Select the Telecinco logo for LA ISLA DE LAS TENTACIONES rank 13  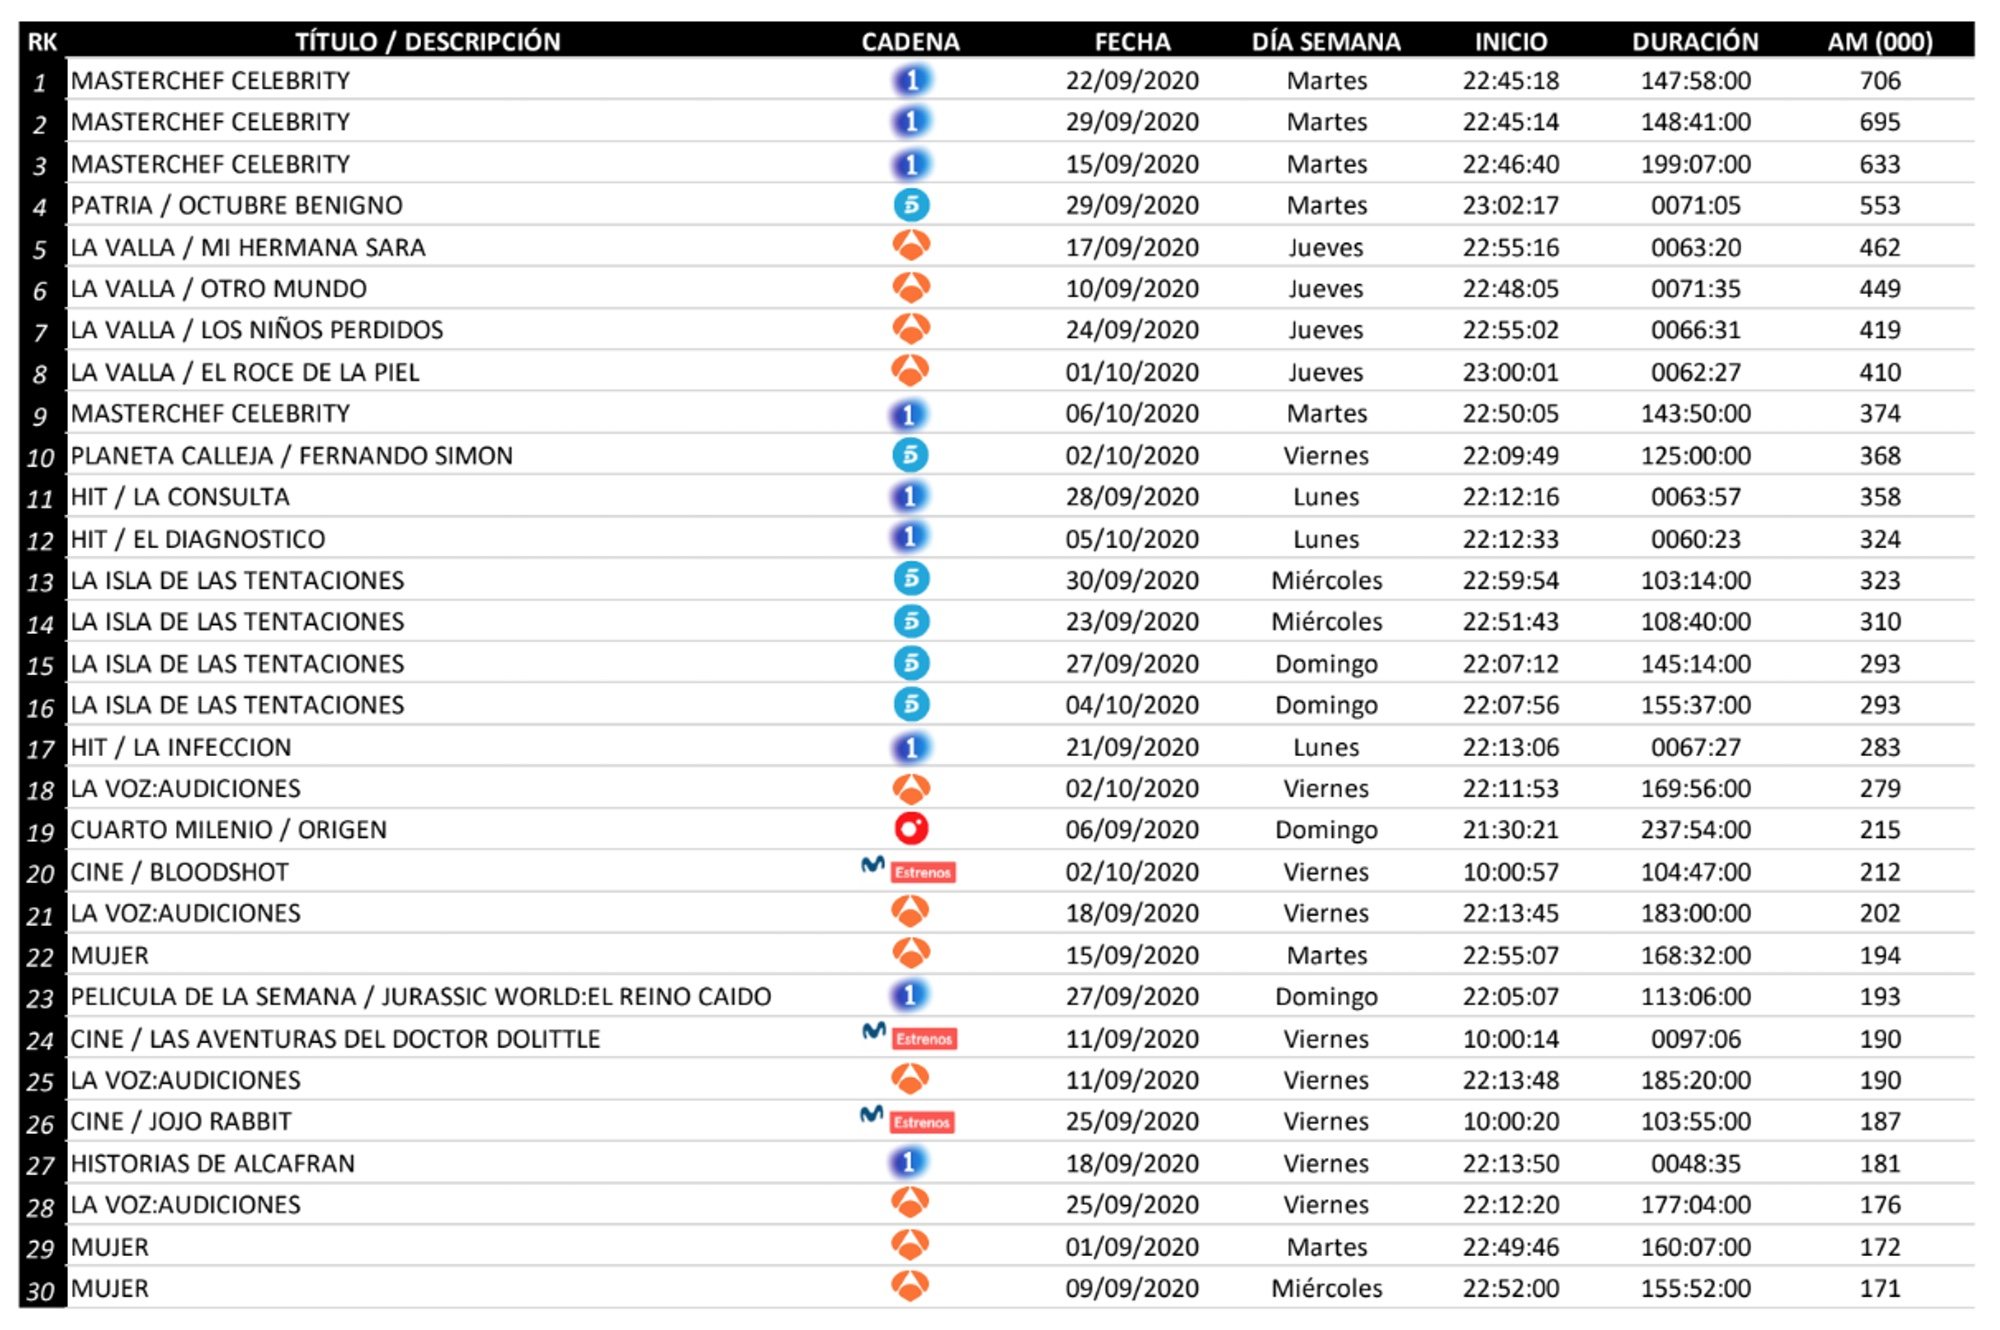click(x=914, y=579)
